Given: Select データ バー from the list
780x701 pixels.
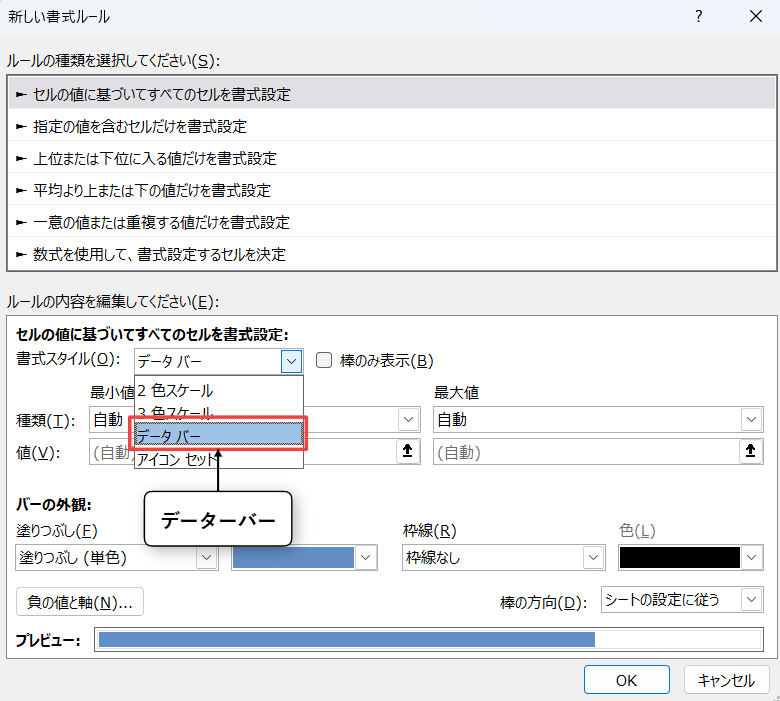Looking at the screenshot, I should 217,435.
